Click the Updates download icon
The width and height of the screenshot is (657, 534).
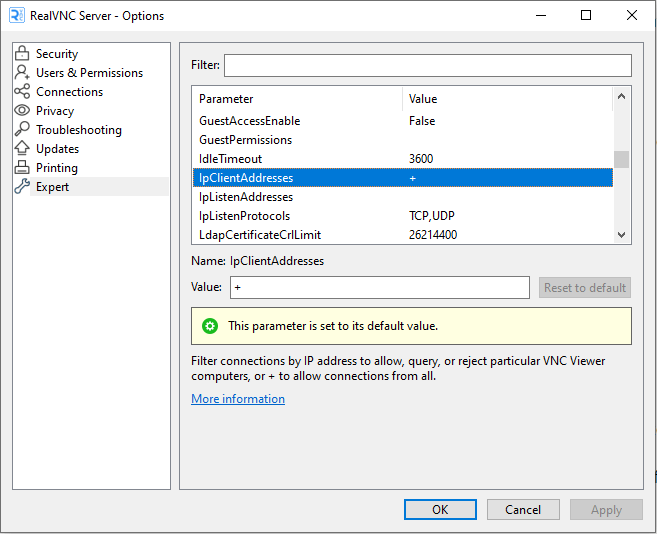tap(22, 149)
